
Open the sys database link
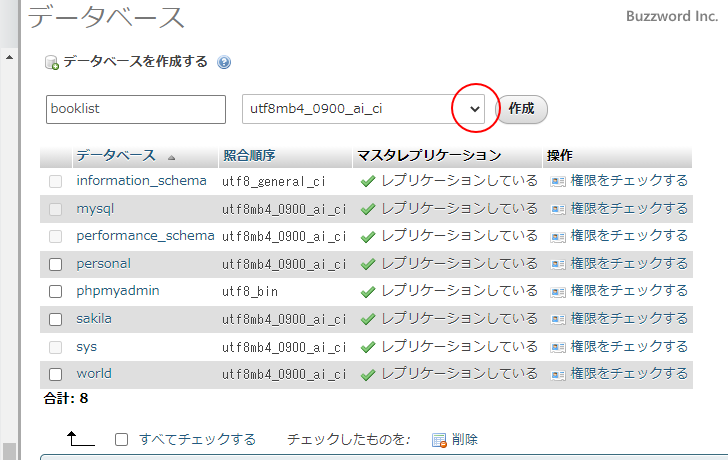tap(86, 347)
